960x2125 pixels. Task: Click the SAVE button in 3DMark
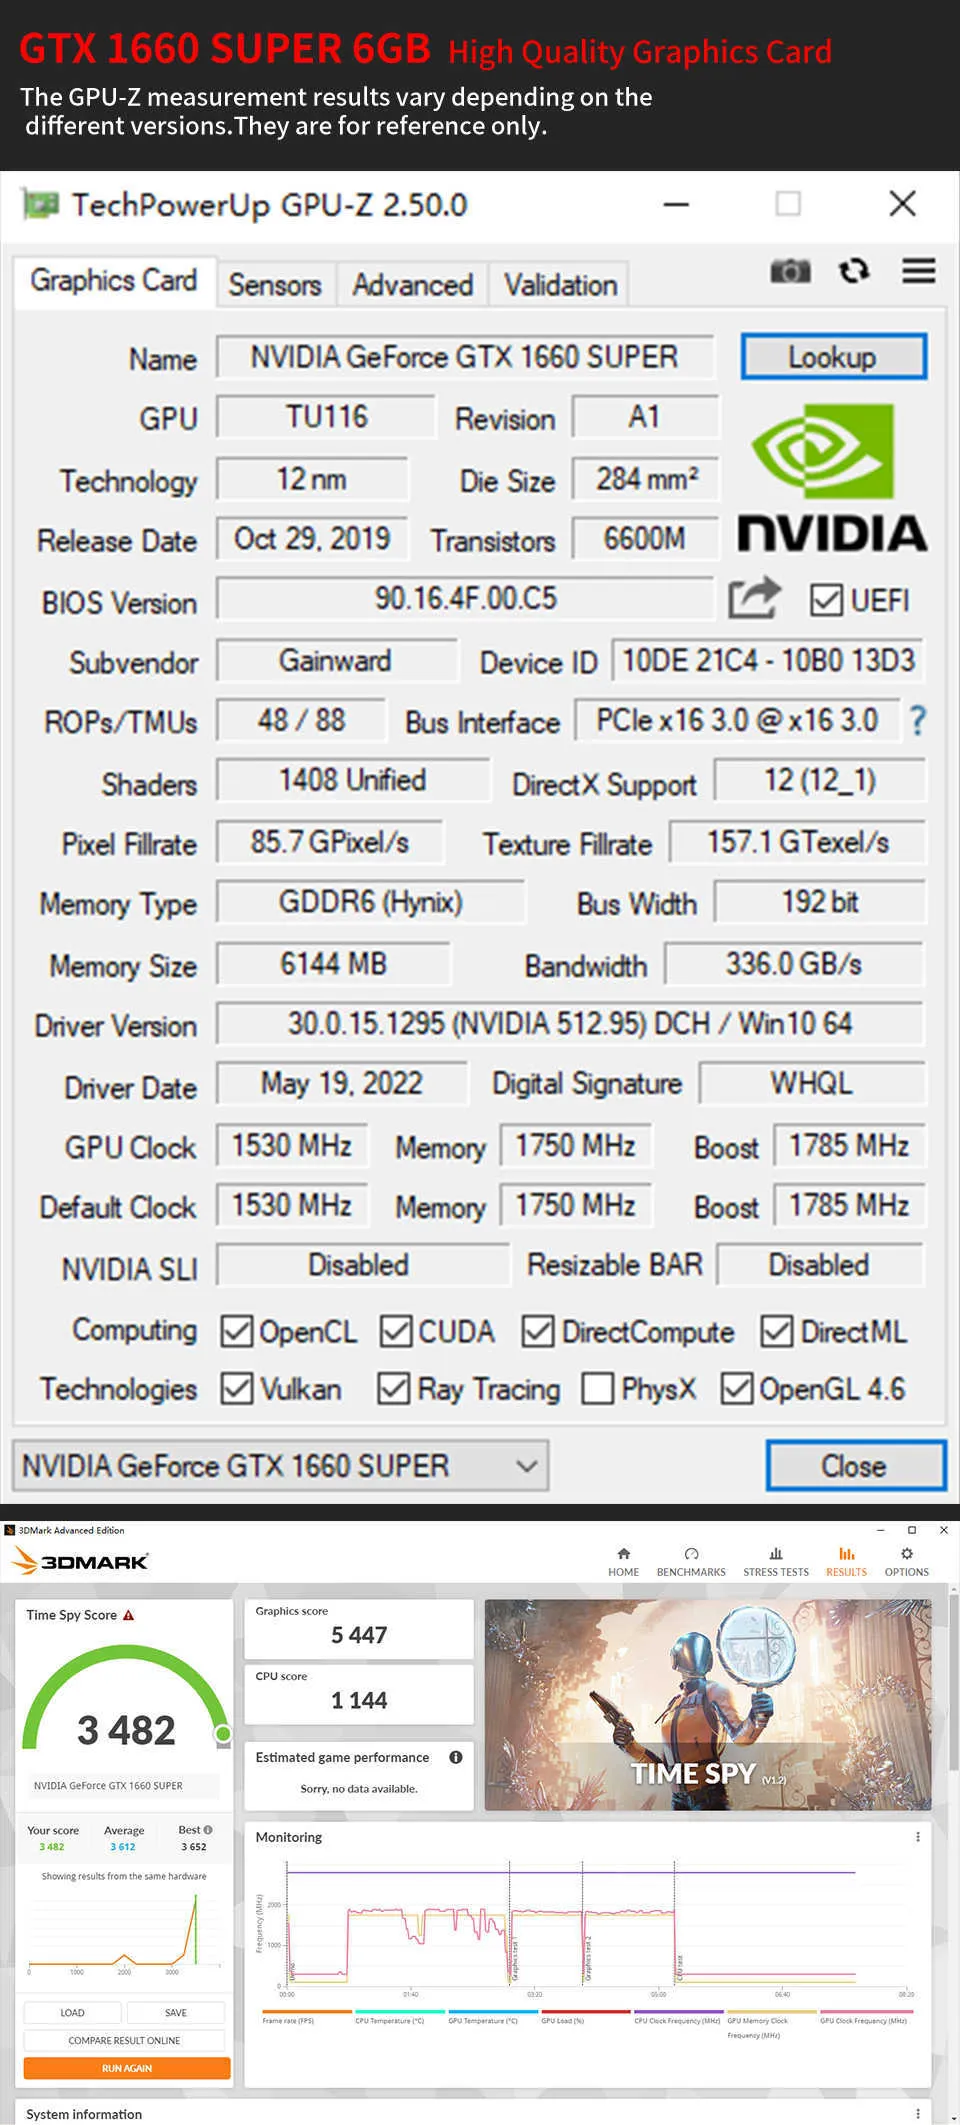[176, 2013]
